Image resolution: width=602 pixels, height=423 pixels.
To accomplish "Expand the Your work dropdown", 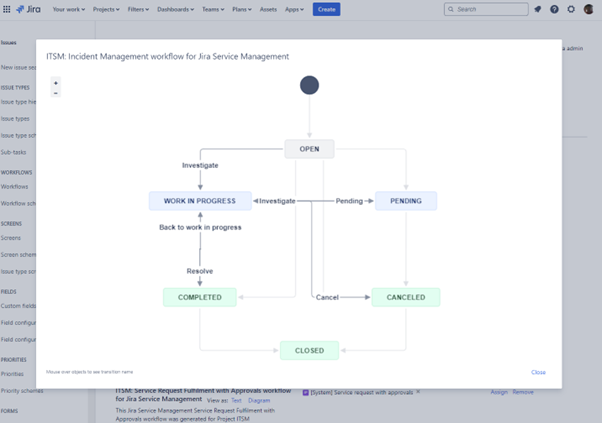I will click(69, 9).
